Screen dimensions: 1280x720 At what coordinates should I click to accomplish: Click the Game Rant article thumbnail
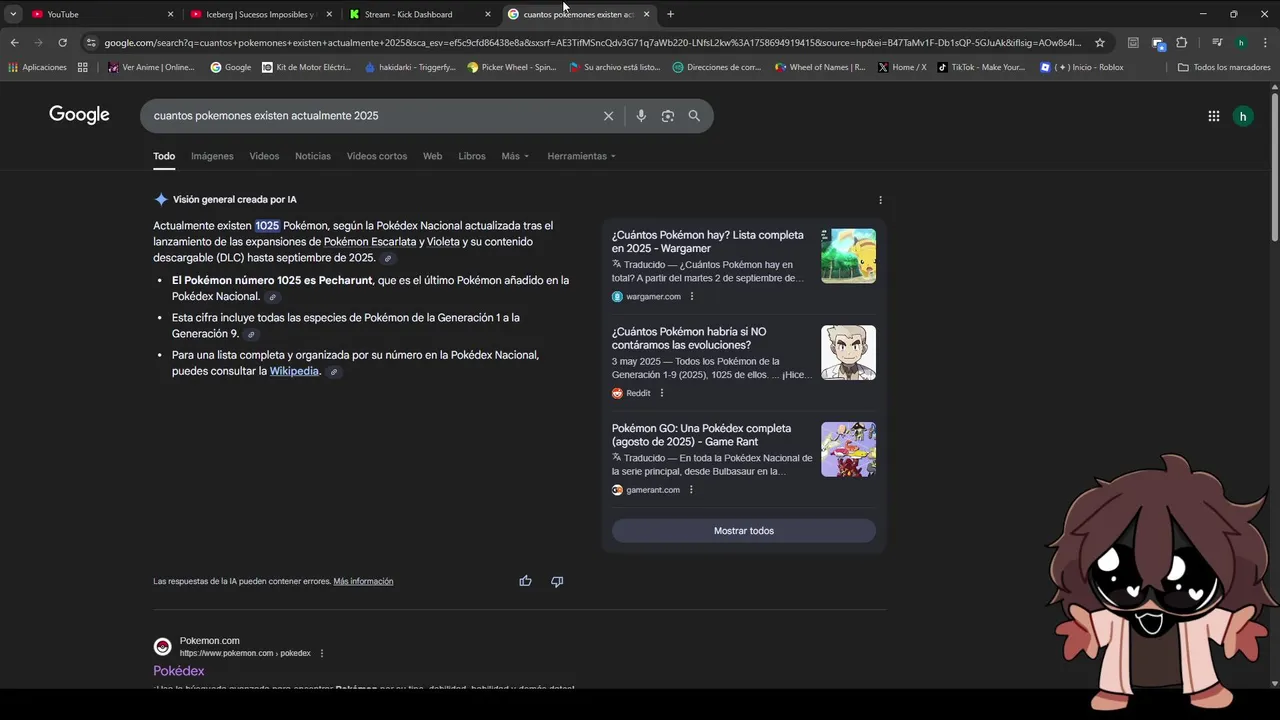(x=848, y=449)
